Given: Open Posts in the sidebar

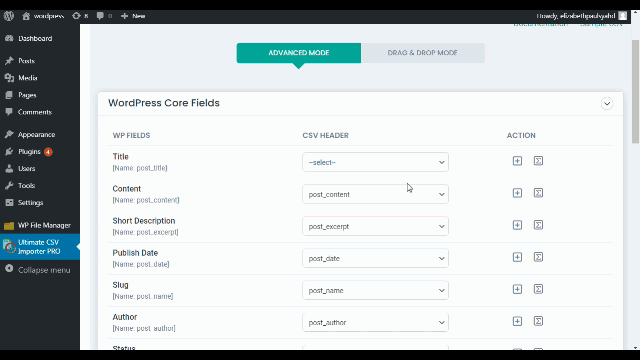Looking at the screenshot, I should pyautogui.click(x=40, y=61).
